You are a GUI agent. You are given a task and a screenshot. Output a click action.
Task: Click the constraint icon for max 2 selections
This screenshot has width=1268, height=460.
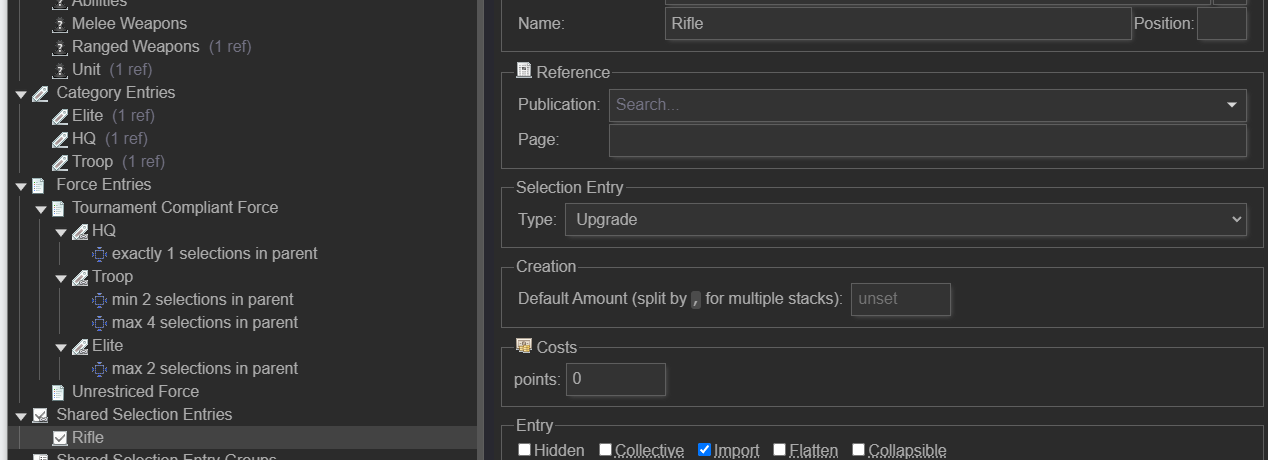tap(99, 369)
